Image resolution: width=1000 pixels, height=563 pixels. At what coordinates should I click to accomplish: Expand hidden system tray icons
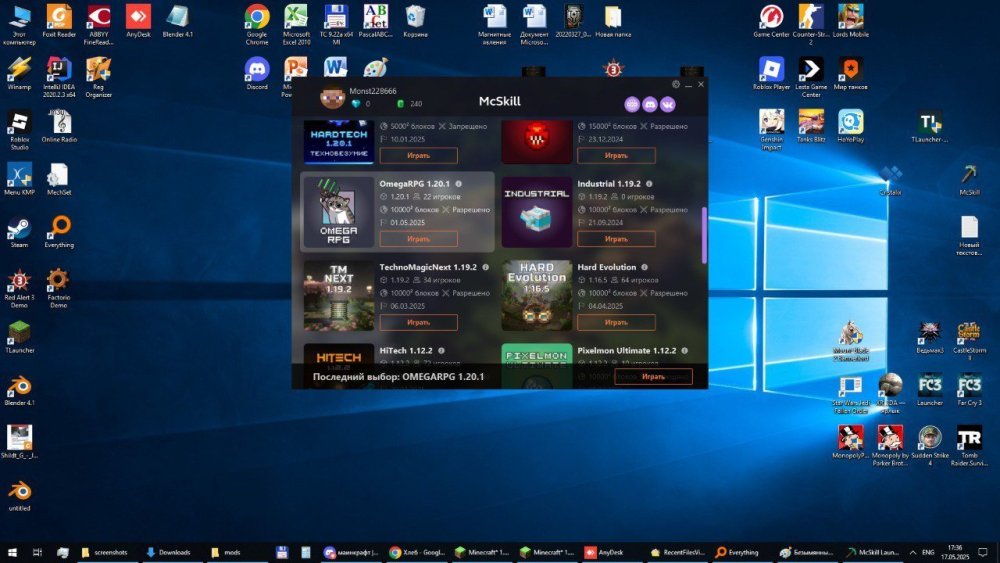[913, 552]
